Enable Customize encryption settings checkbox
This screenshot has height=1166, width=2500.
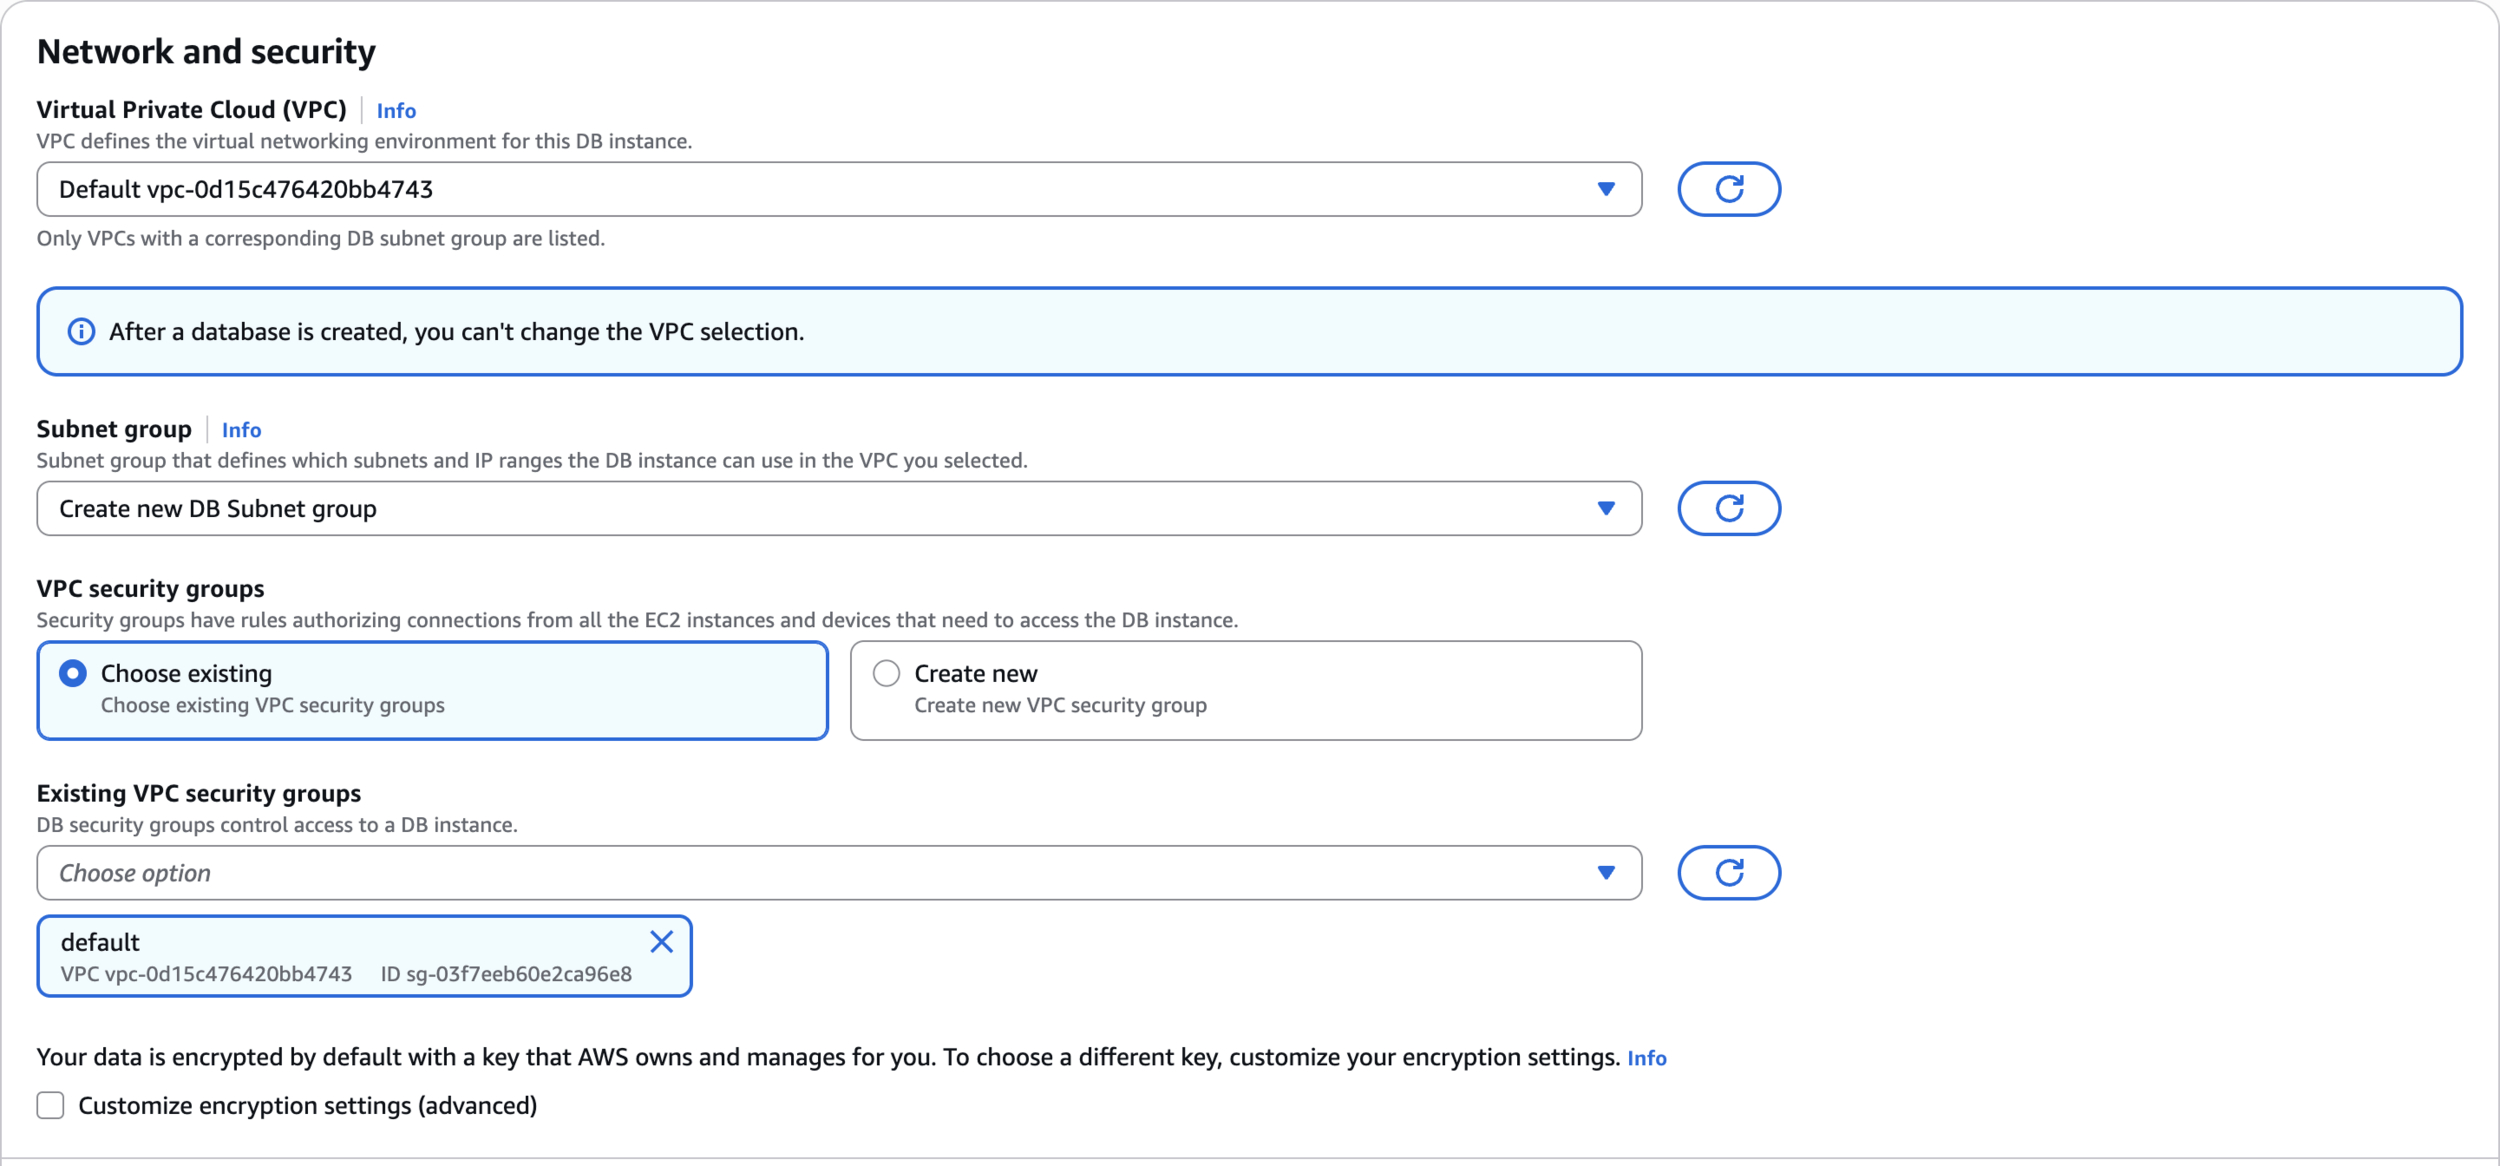pyautogui.click(x=50, y=1105)
